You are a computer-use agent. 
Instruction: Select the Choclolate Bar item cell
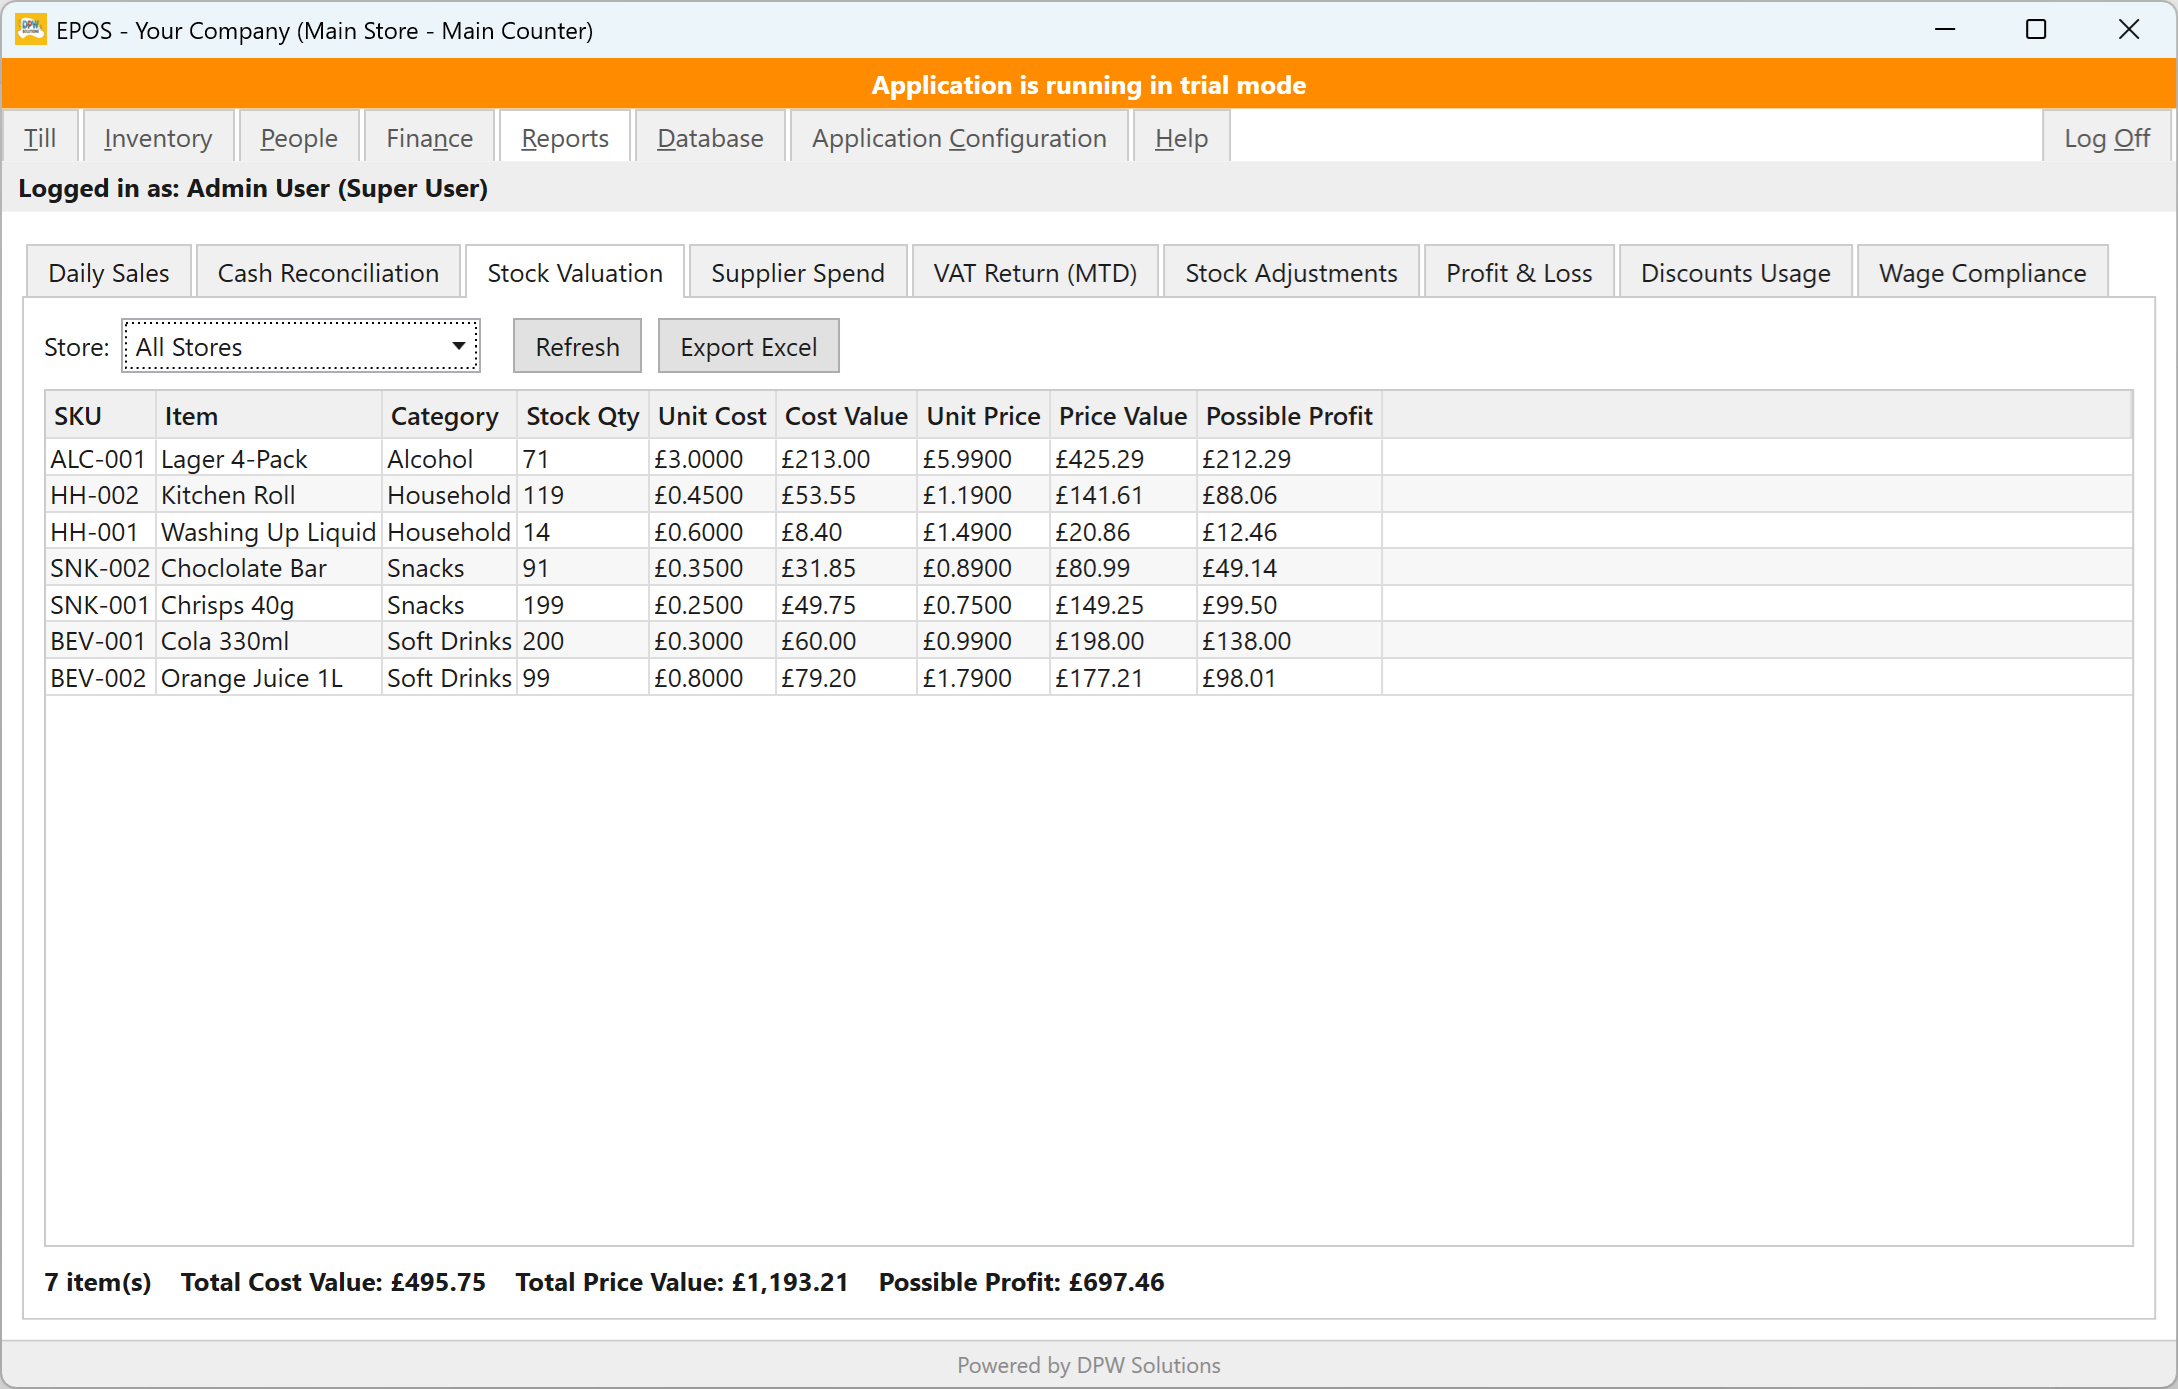click(268, 568)
